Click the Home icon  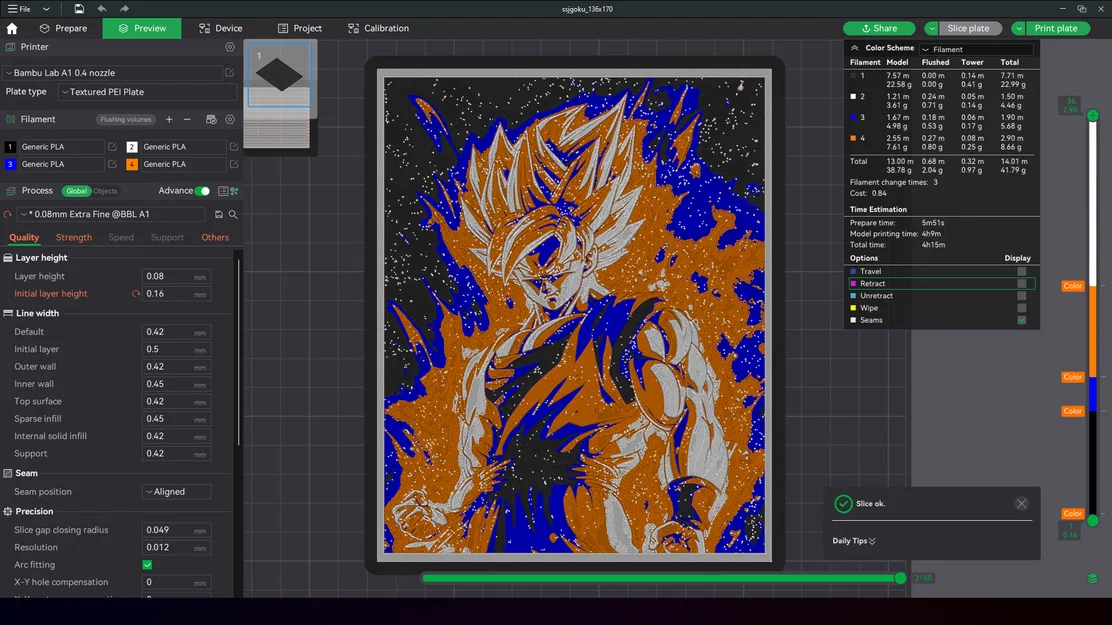pyautogui.click(x=12, y=28)
